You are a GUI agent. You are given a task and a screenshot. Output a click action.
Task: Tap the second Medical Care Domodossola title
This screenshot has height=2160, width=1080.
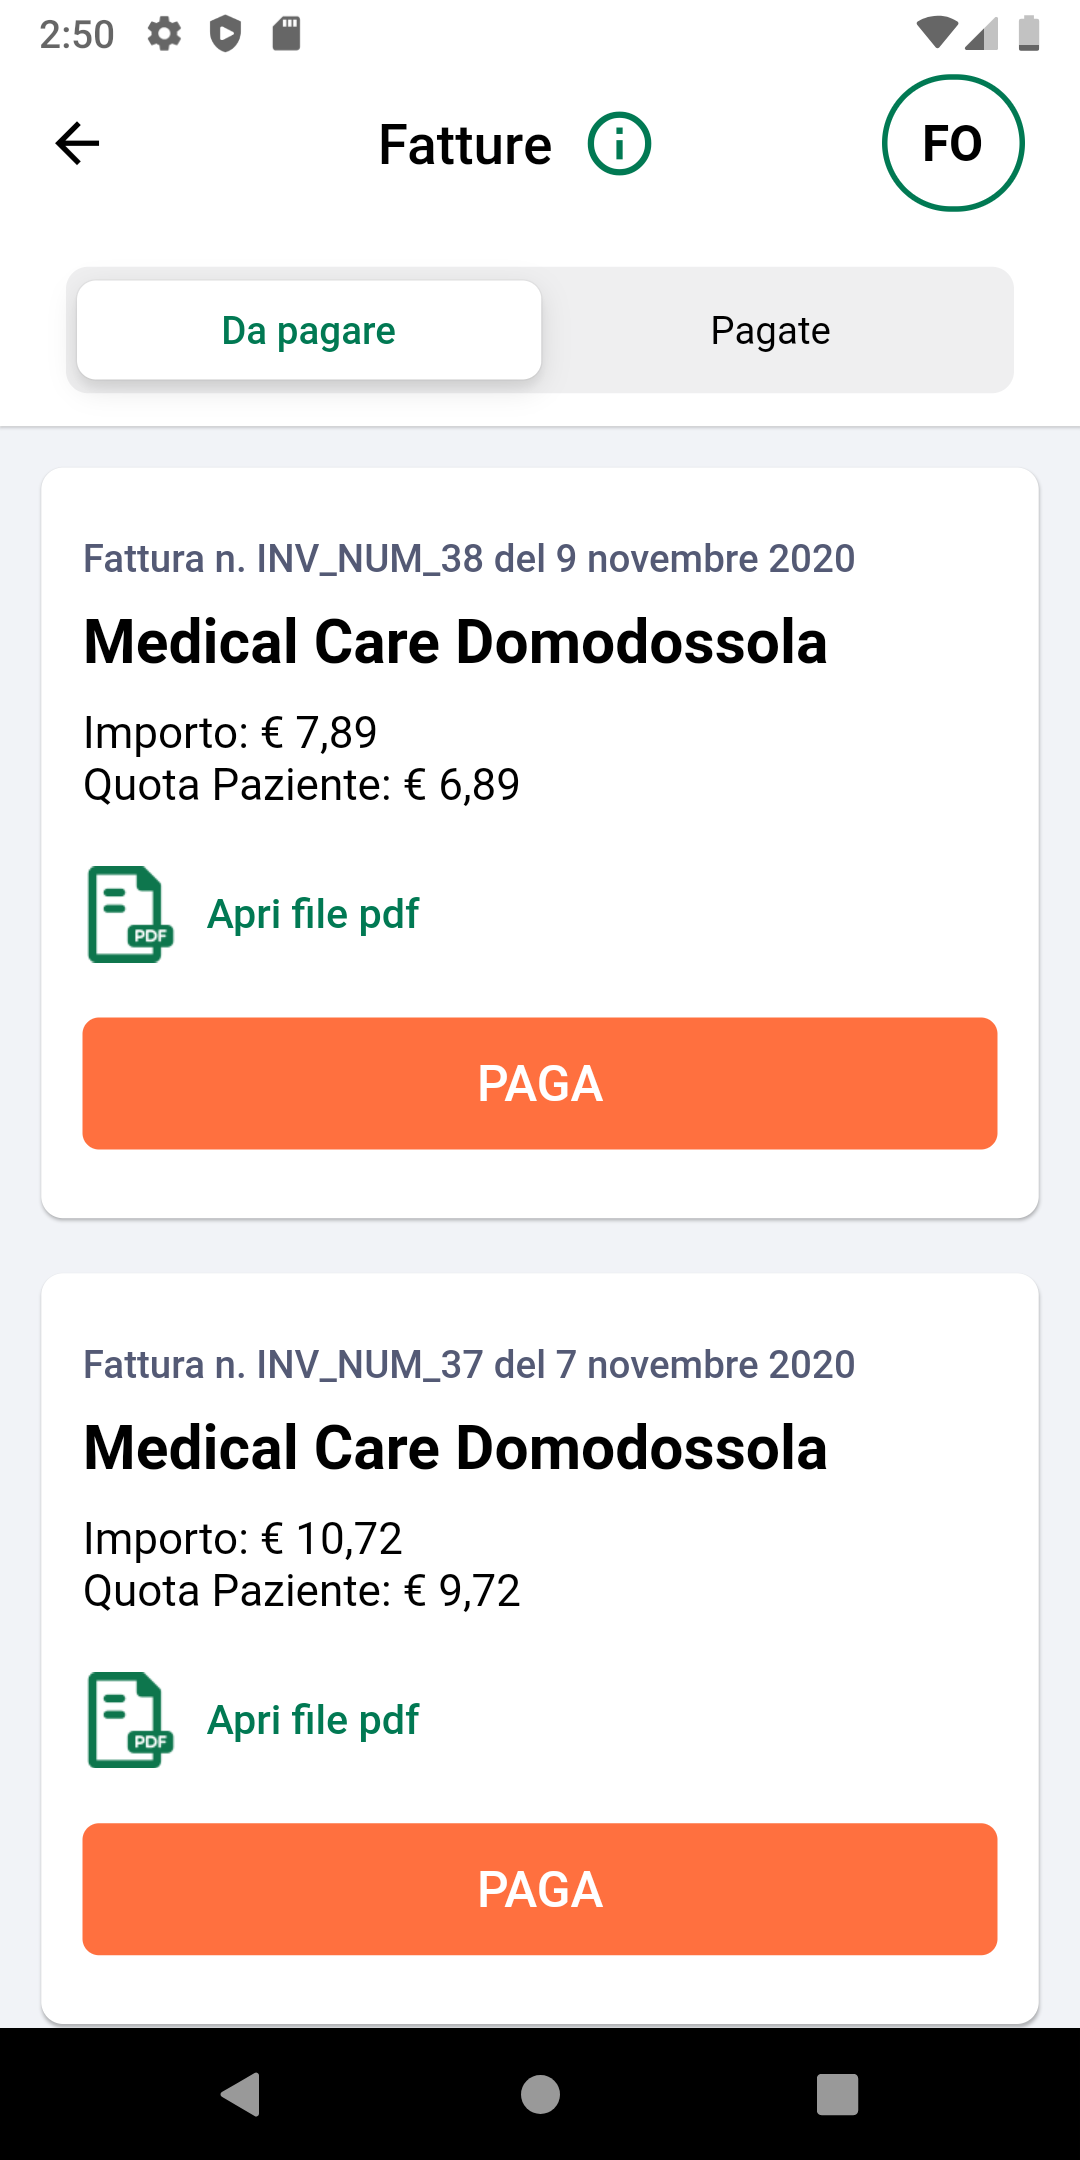tap(455, 1448)
